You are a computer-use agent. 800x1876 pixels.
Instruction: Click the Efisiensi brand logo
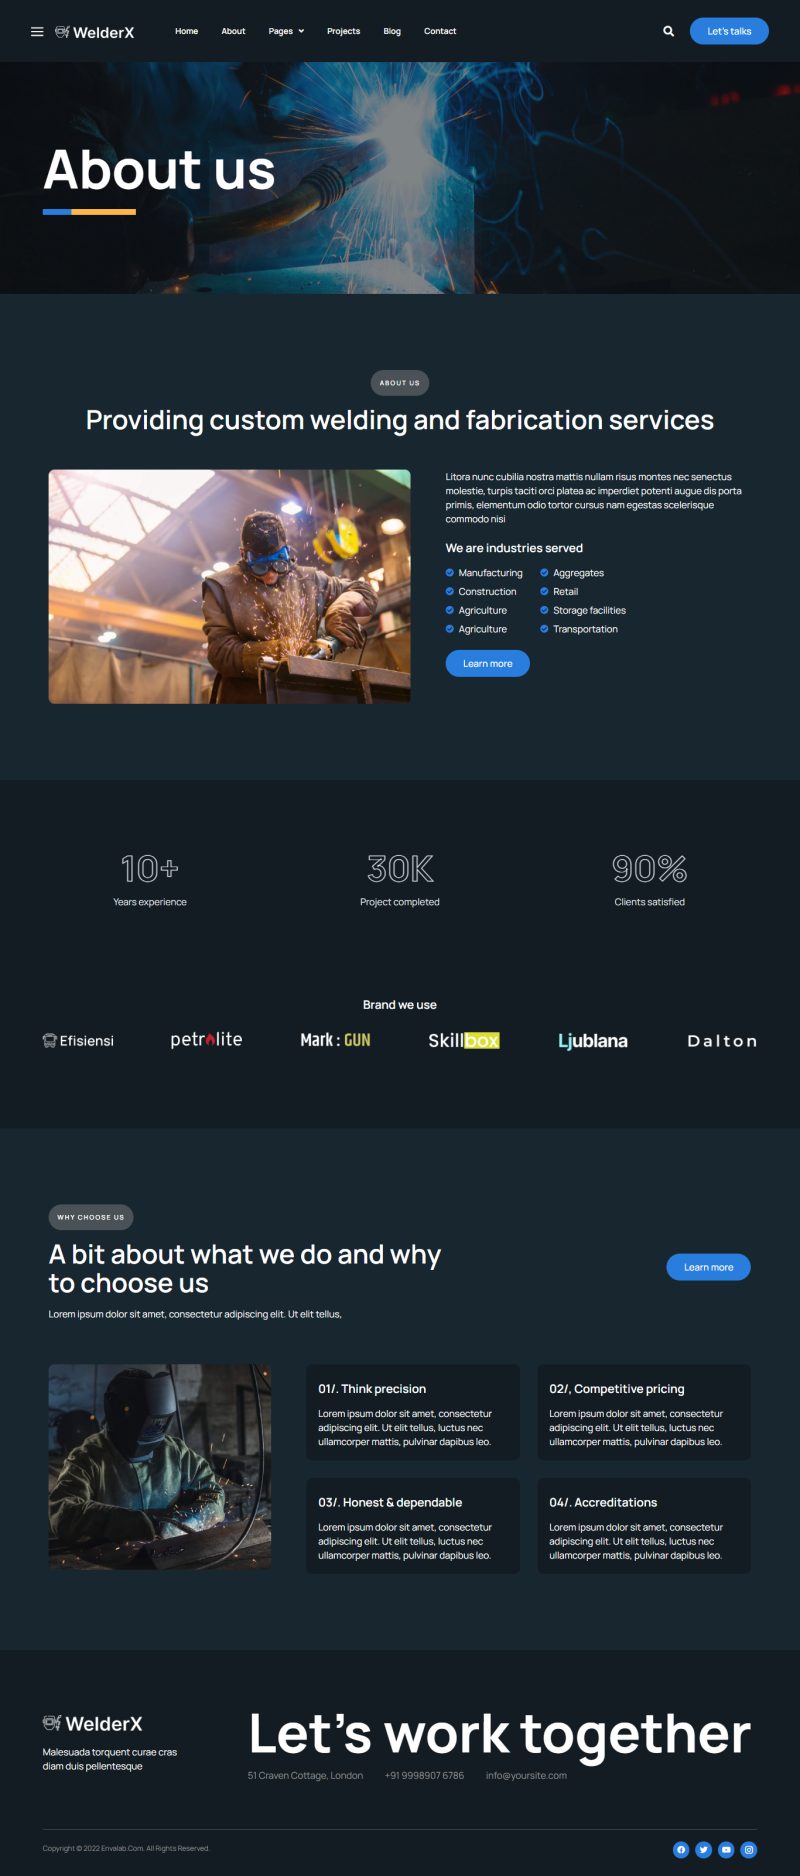point(78,1041)
